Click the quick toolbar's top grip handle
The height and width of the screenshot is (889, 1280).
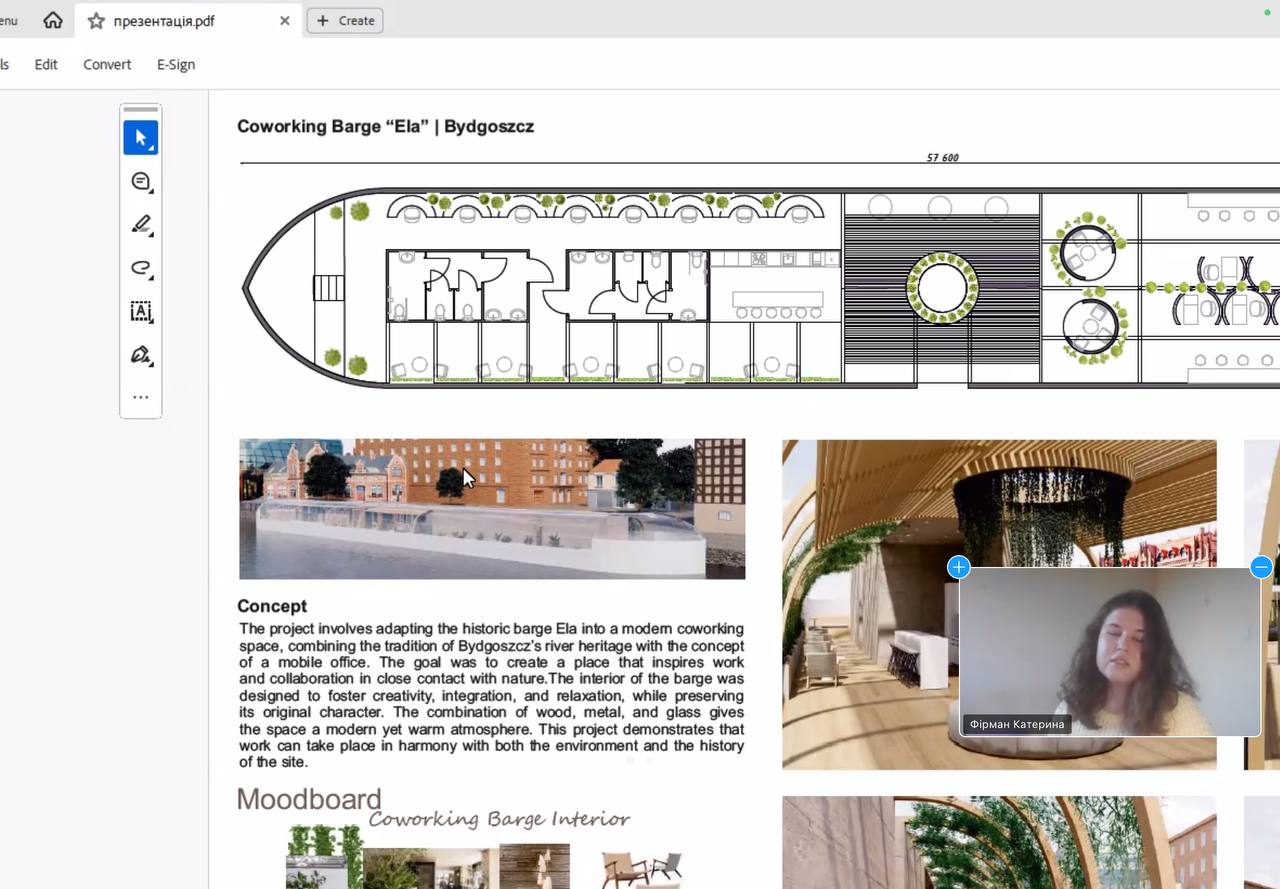click(x=141, y=109)
